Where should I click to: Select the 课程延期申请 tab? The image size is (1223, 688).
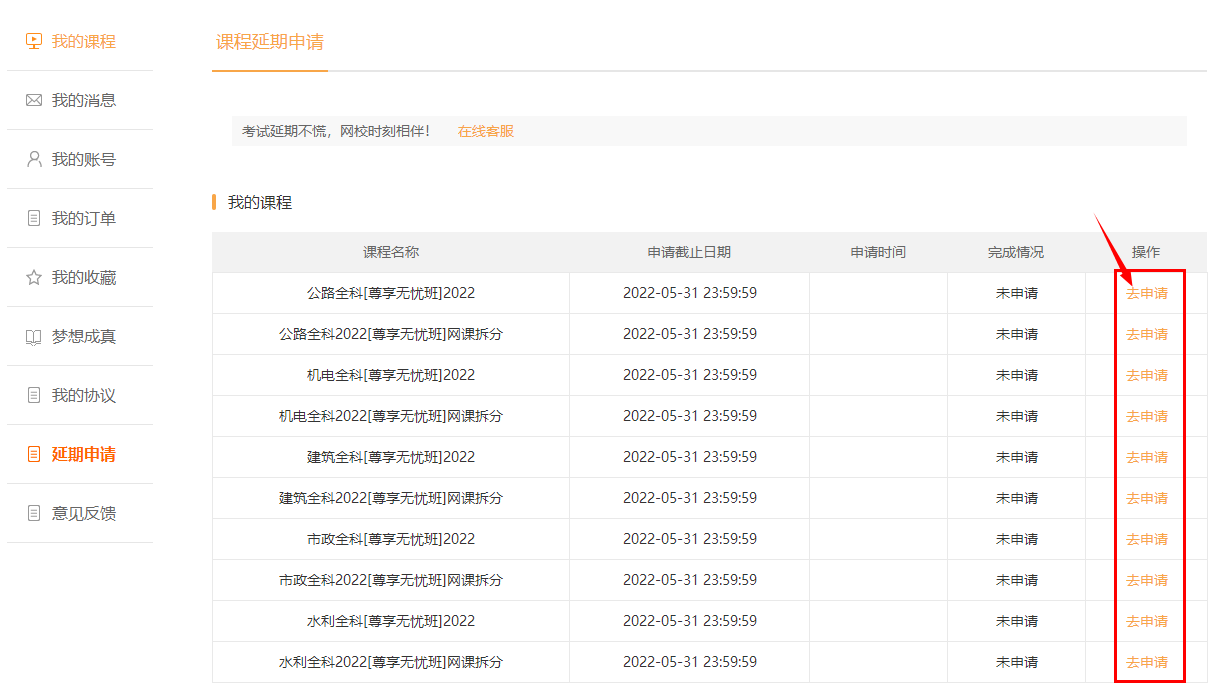click(270, 42)
